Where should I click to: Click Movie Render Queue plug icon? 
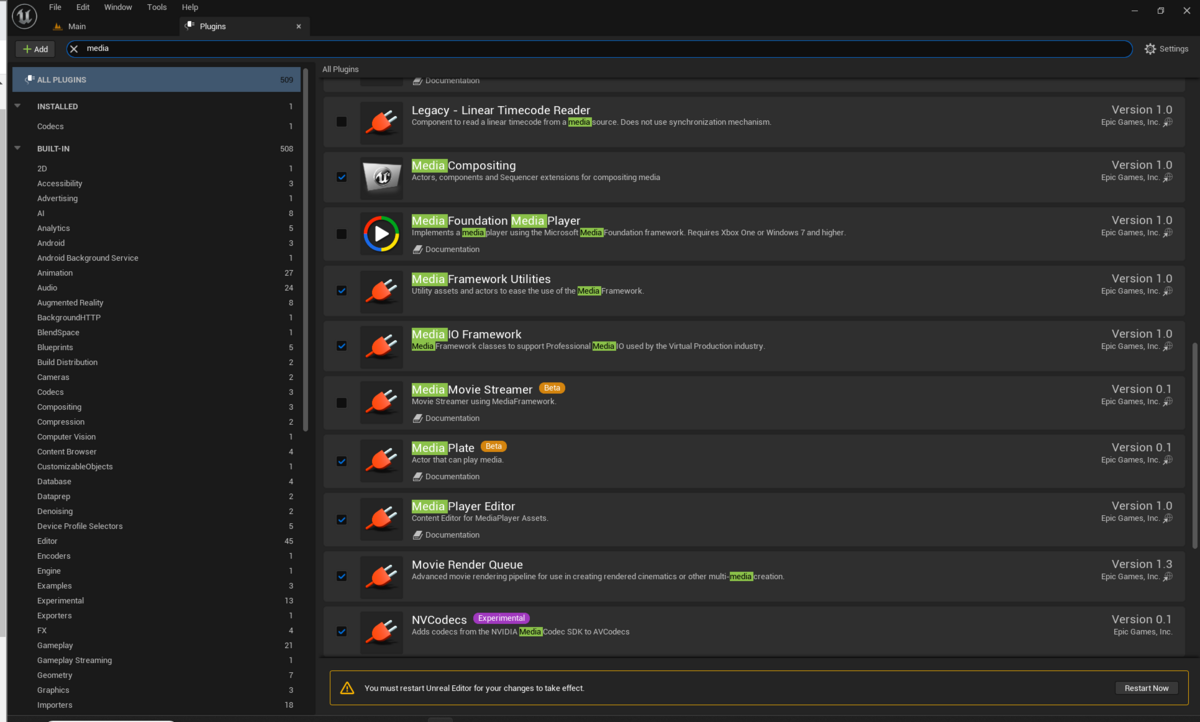(381, 576)
